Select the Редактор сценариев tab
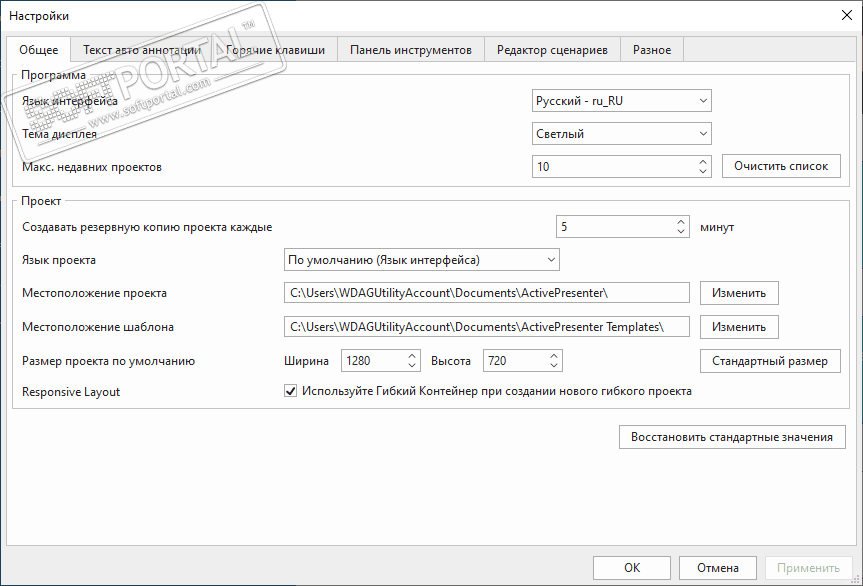 point(552,49)
